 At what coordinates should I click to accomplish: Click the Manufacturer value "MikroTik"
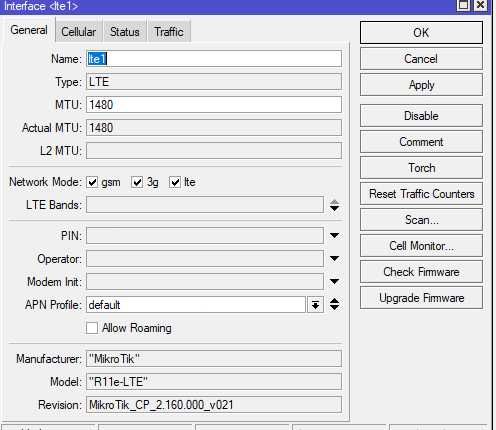tap(214, 359)
